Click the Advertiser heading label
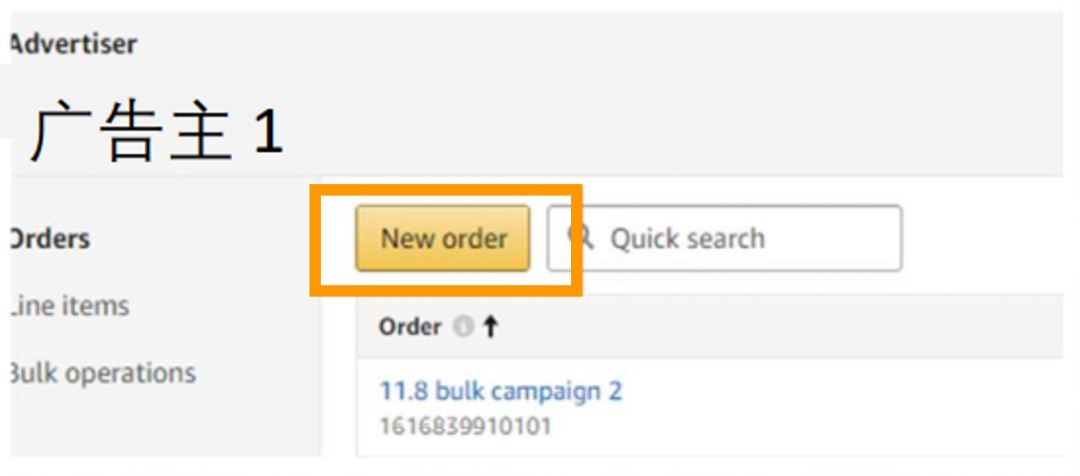This screenshot has width=1080, height=476. point(72,44)
